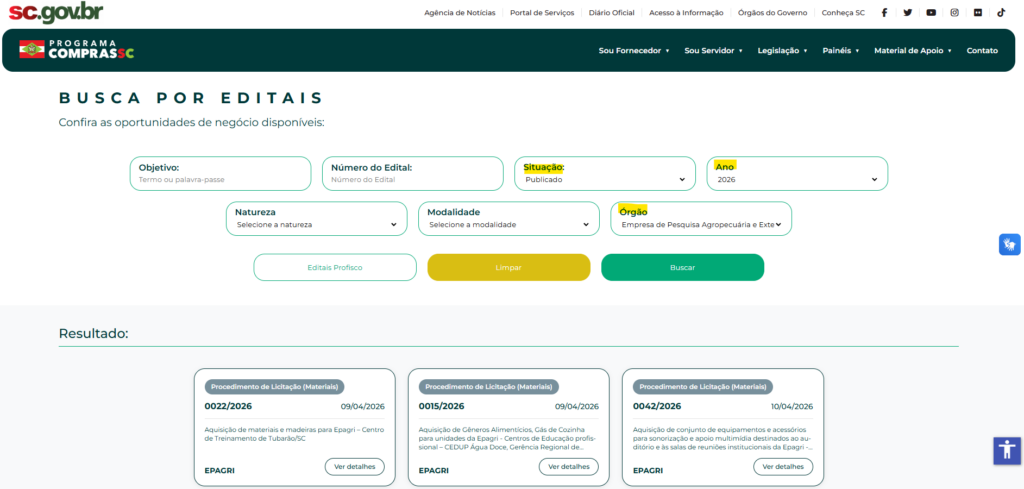Open the Instagram social icon
Screen dimensions: 1024x489
(954, 13)
